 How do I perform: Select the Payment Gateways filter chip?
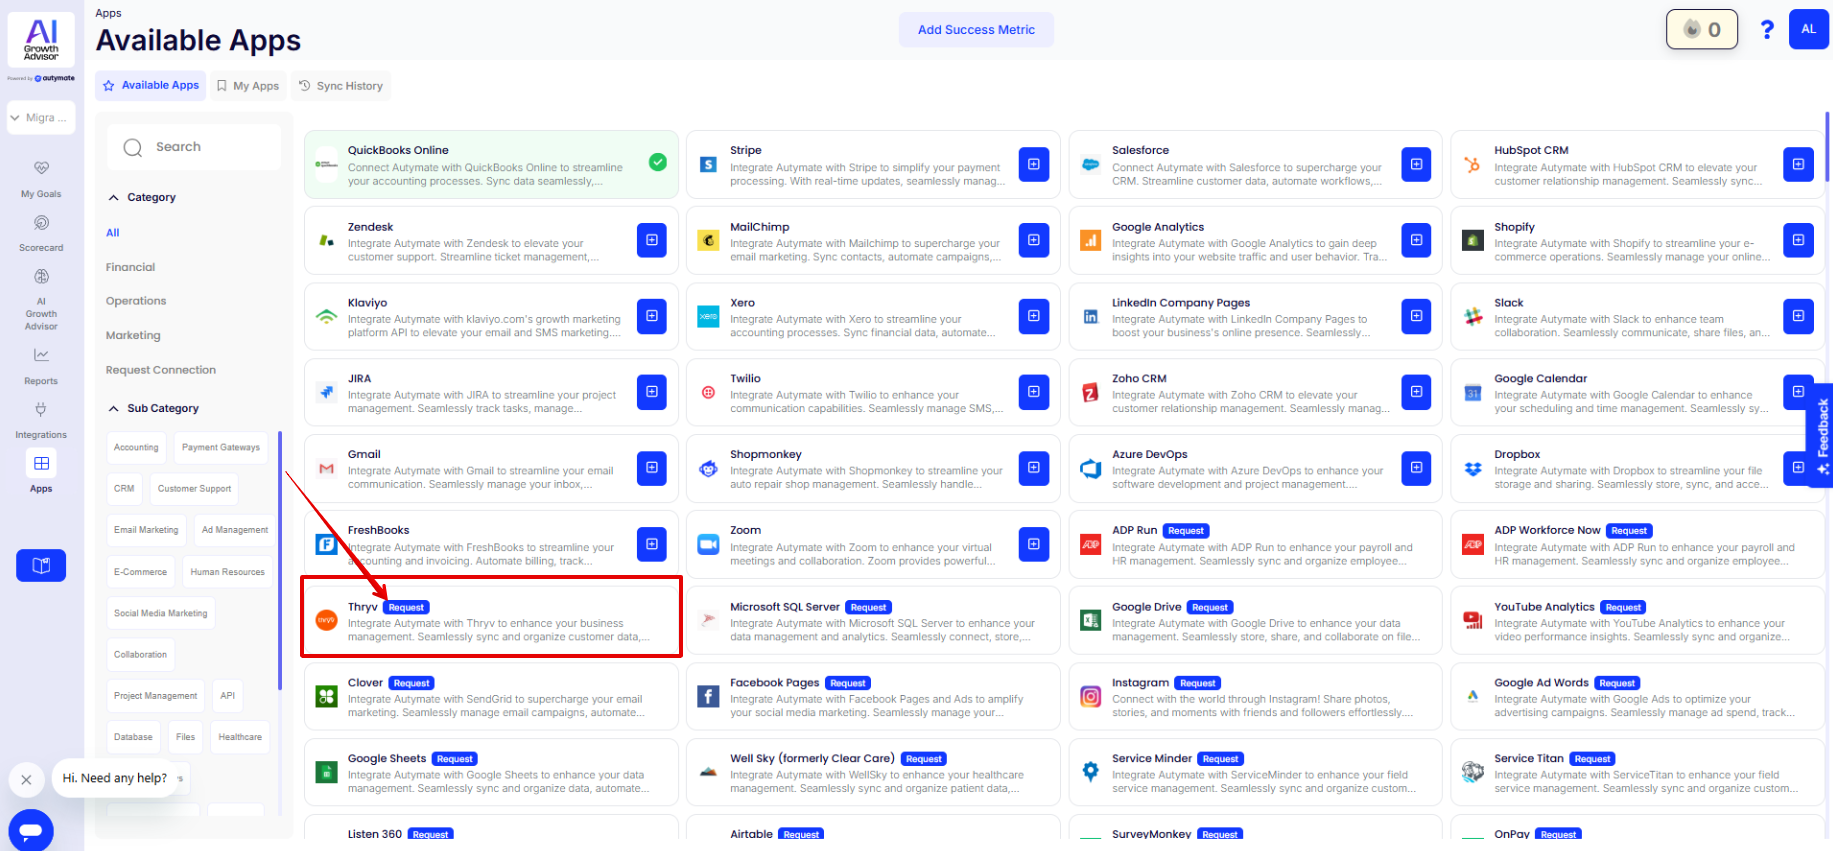click(221, 448)
